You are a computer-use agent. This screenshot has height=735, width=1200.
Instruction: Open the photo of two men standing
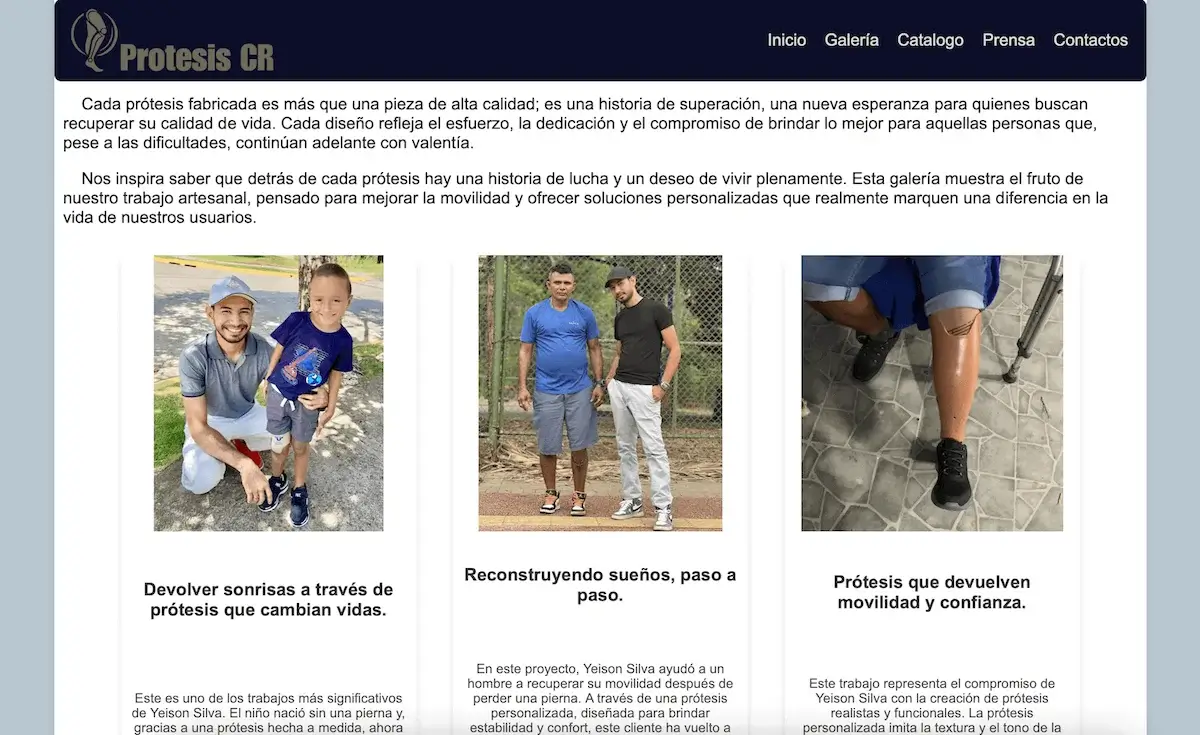(x=600, y=393)
